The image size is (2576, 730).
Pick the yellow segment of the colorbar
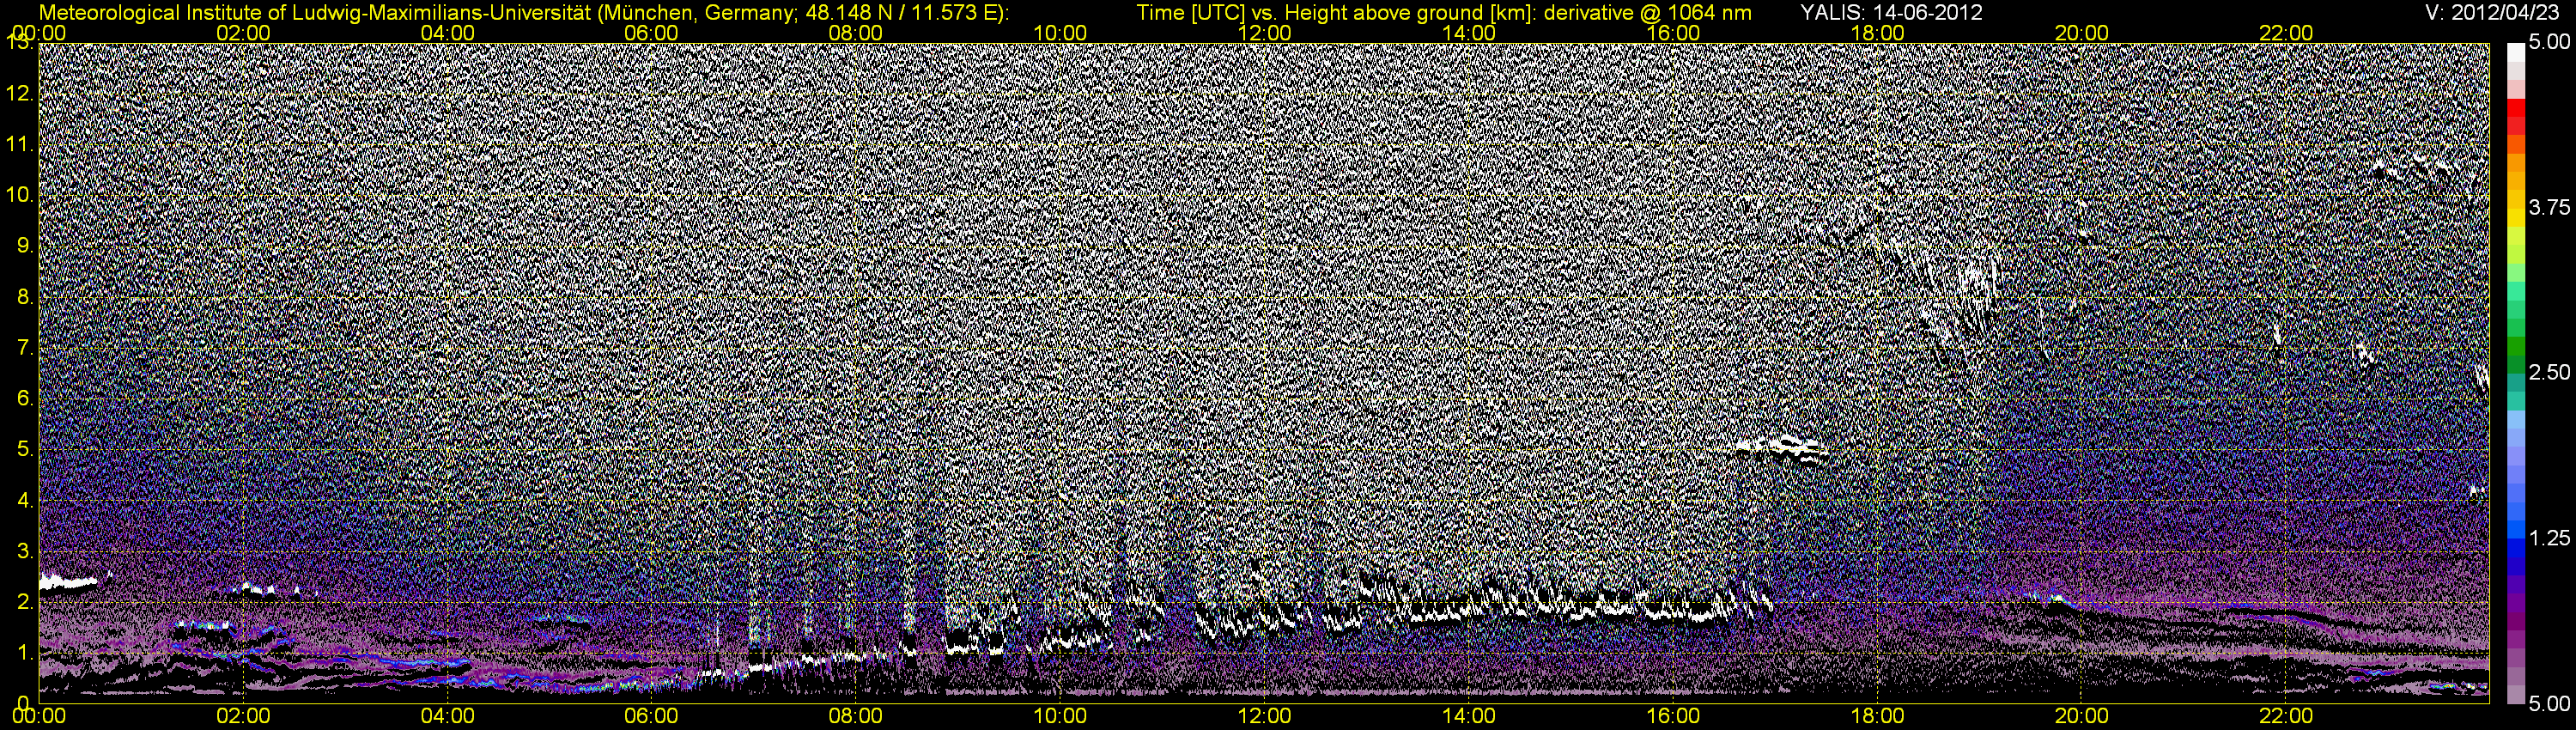[x=2515, y=215]
